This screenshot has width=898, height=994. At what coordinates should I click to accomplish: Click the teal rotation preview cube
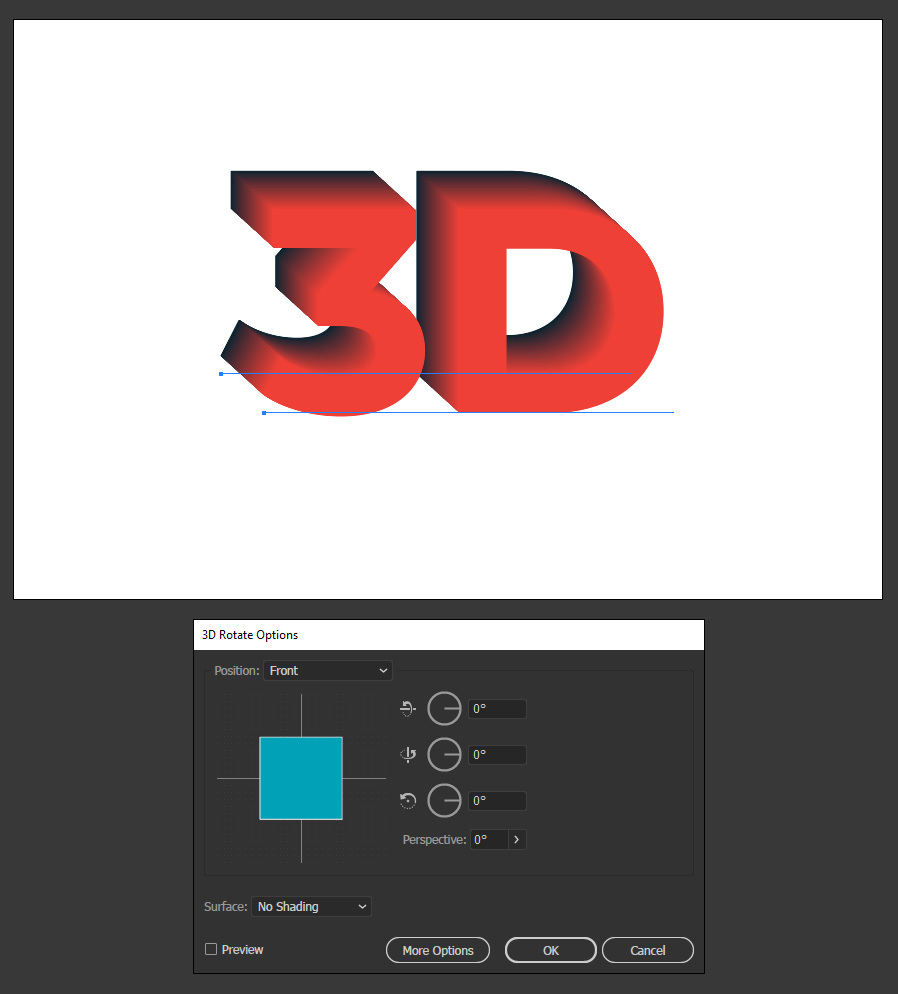(x=301, y=778)
